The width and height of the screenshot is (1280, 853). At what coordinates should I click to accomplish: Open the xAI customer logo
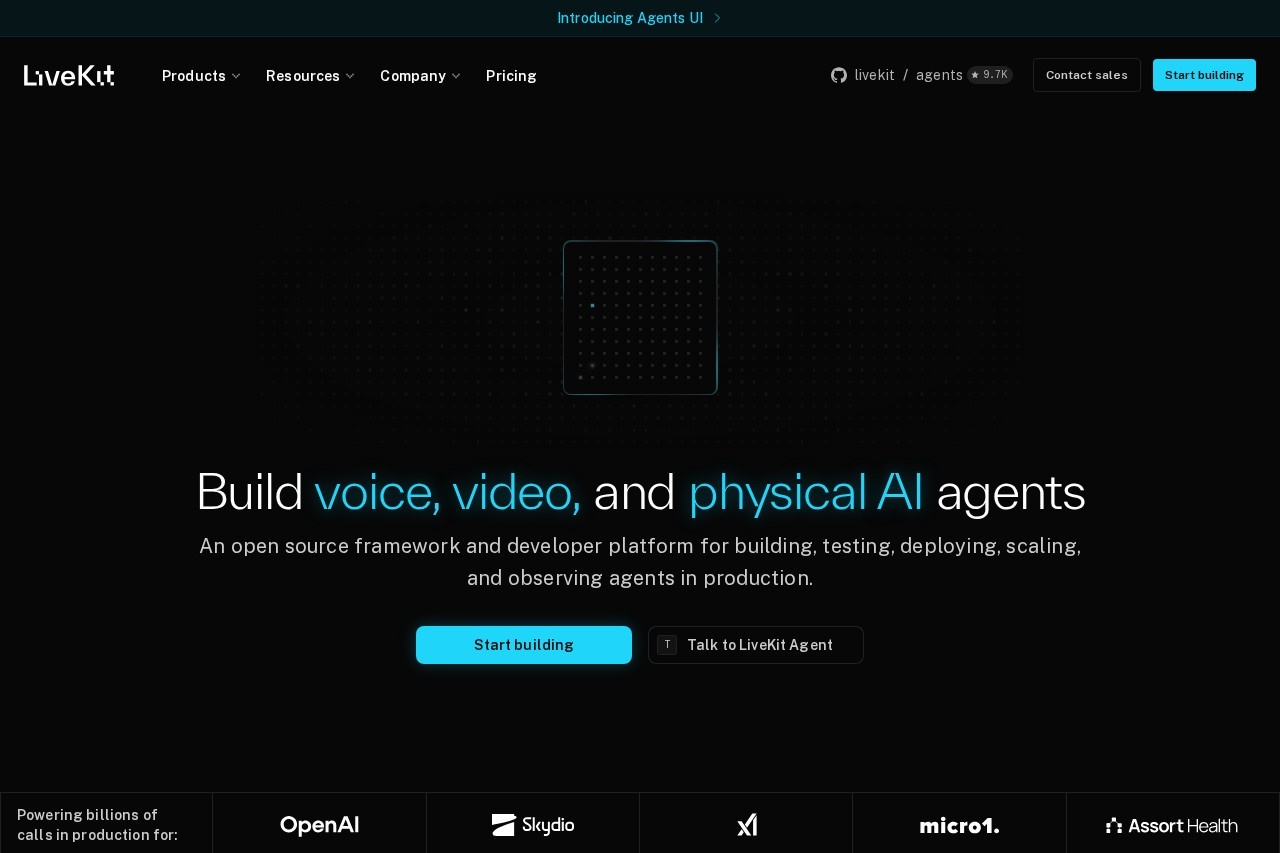746,825
